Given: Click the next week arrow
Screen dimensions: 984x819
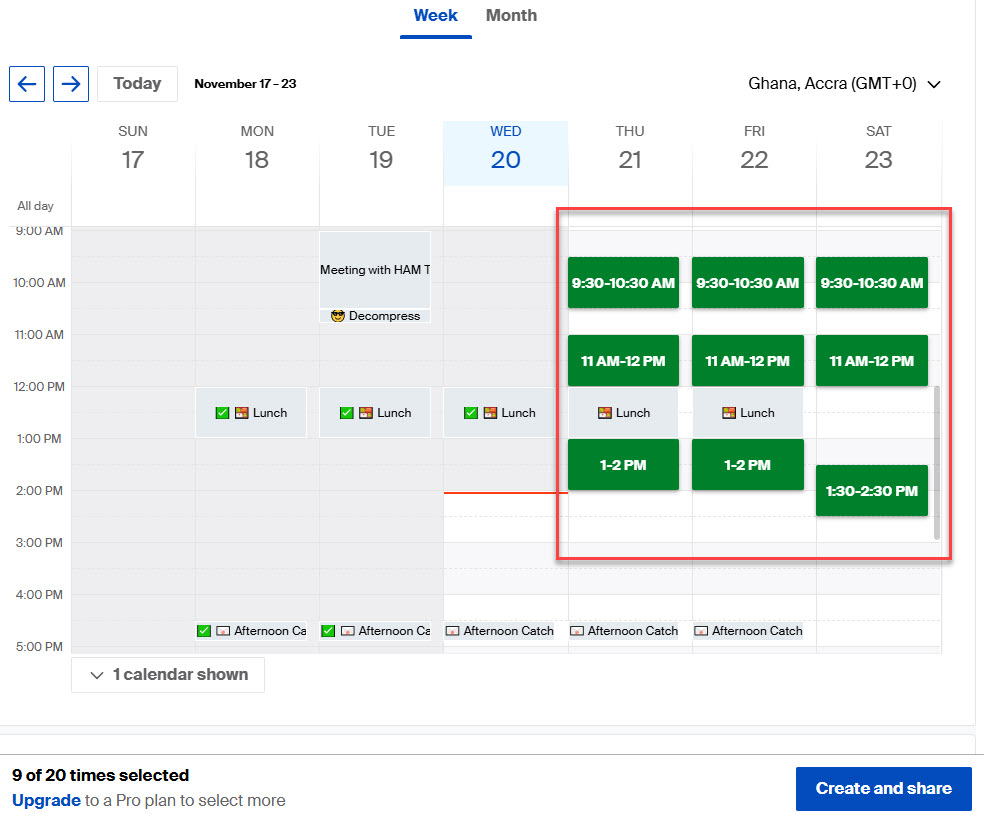Looking at the screenshot, I should click(x=70, y=84).
